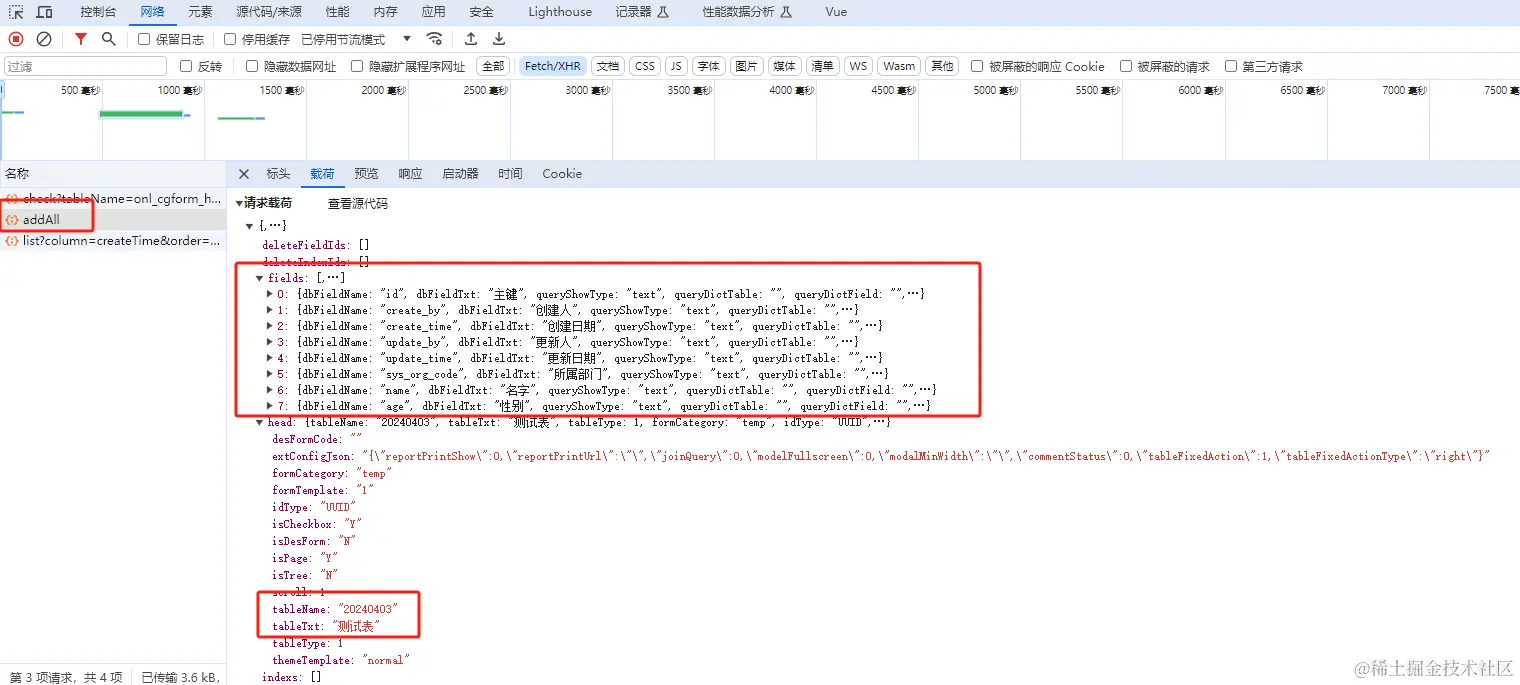This screenshot has width=1520, height=685.
Task: Click 查看源代码 link
Action: click(x=358, y=203)
